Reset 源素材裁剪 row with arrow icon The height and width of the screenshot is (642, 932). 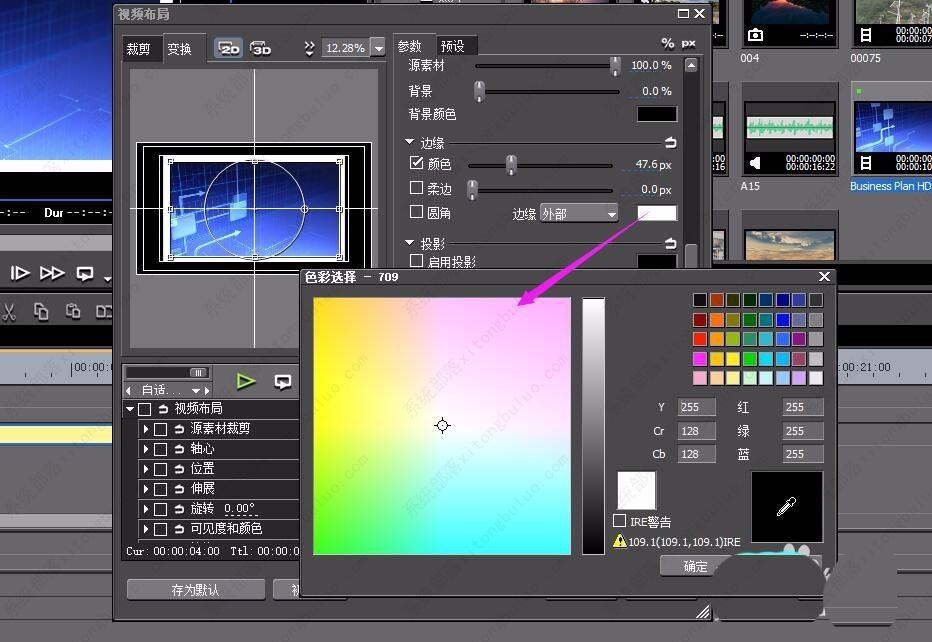pyautogui.click(x=179, y=429)
